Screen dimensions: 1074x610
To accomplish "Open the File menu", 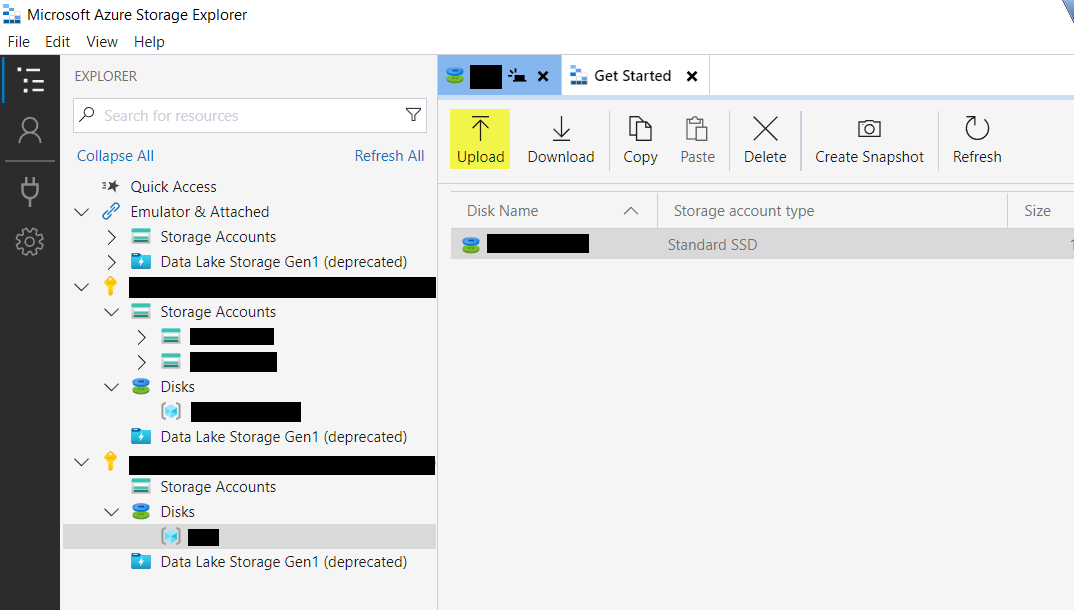I will (x=18, y=42).
